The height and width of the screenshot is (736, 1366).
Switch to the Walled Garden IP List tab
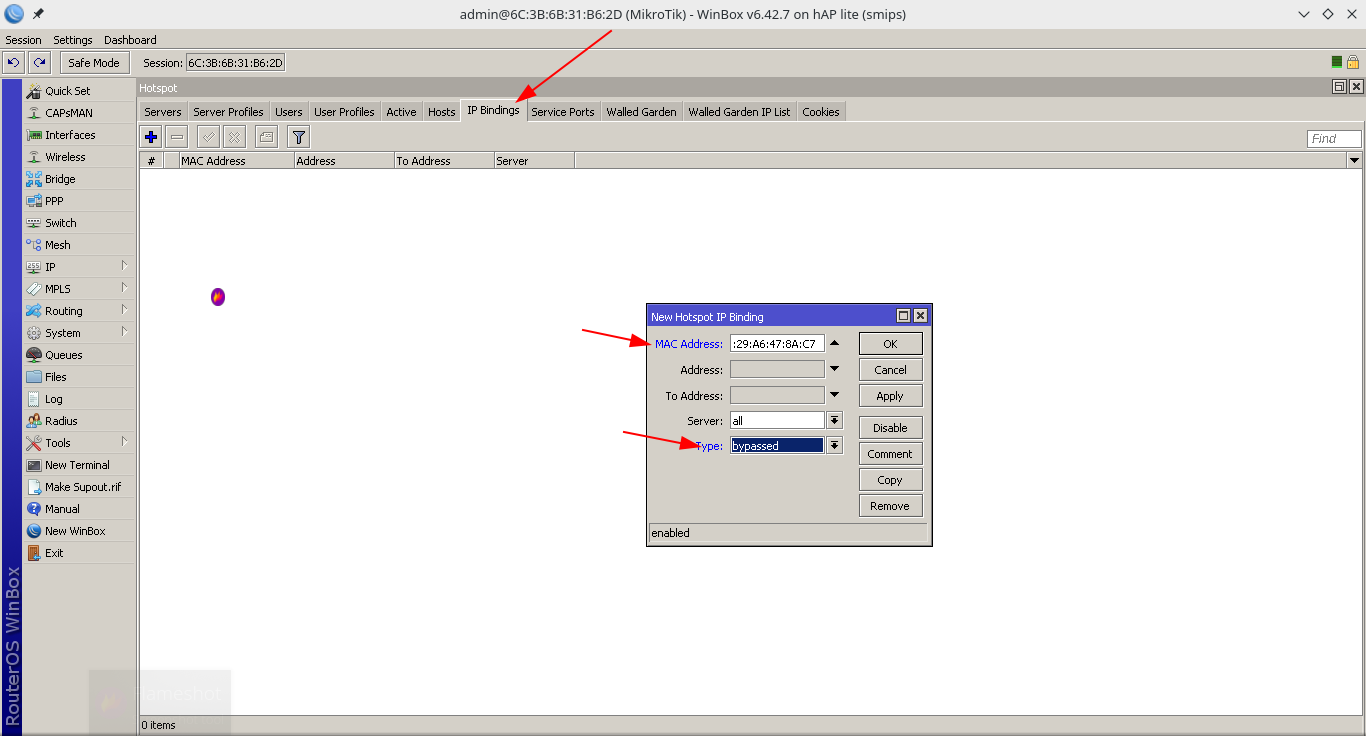(x=739, y=112)
